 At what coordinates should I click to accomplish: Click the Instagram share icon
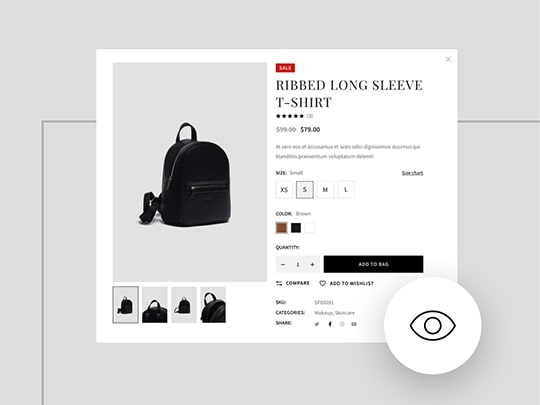pyautogui.click(x=342, y=324)
